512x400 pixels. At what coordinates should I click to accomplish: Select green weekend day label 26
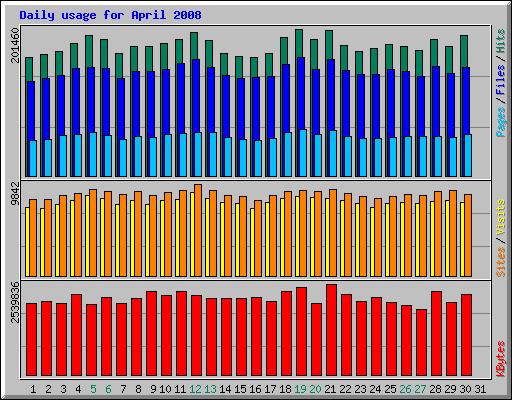click(x=405, y=389)
